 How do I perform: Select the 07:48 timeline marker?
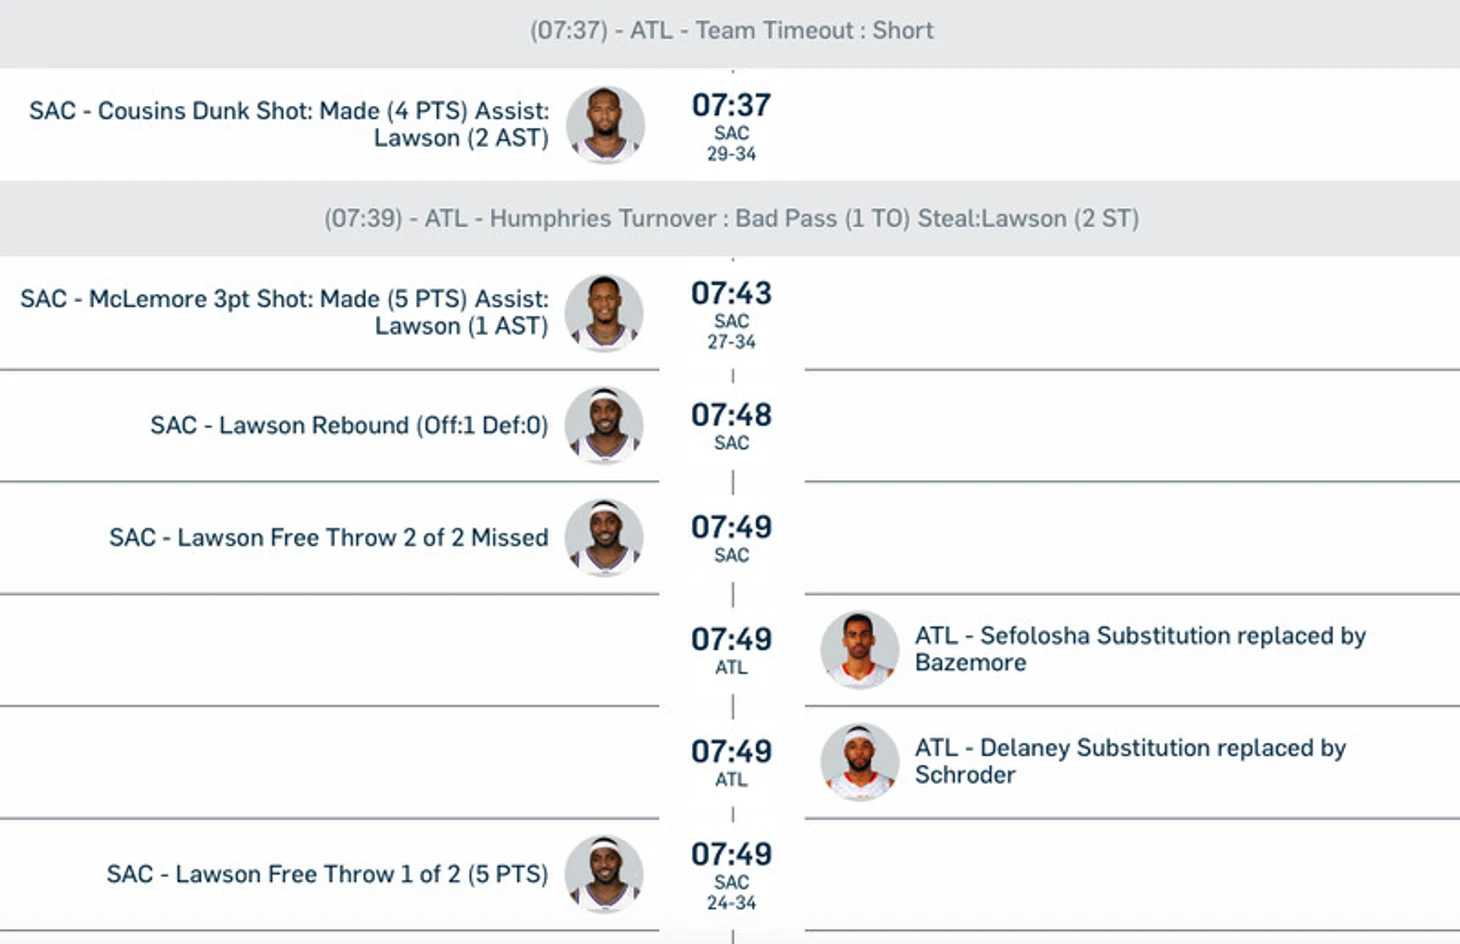731,415
